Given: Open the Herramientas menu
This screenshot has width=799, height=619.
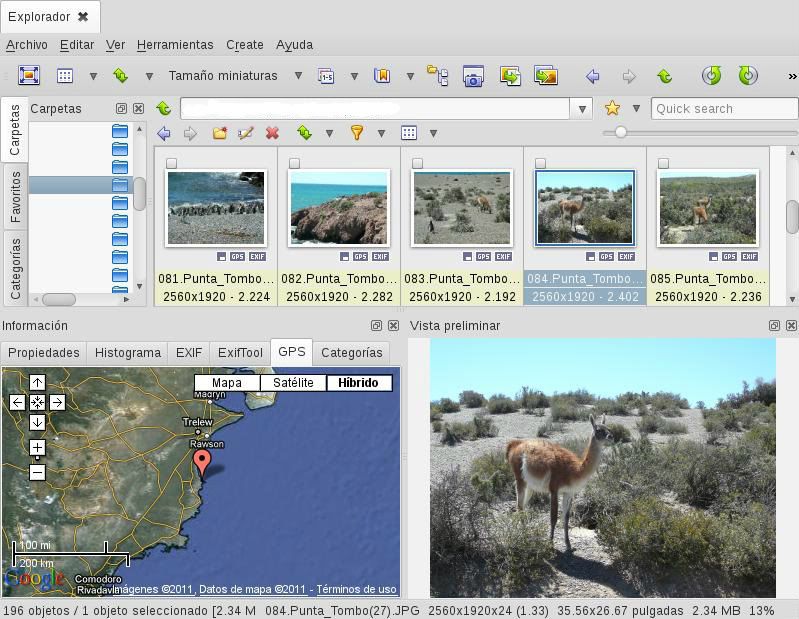Looking at the screenshot, I should tap(175, 45).
